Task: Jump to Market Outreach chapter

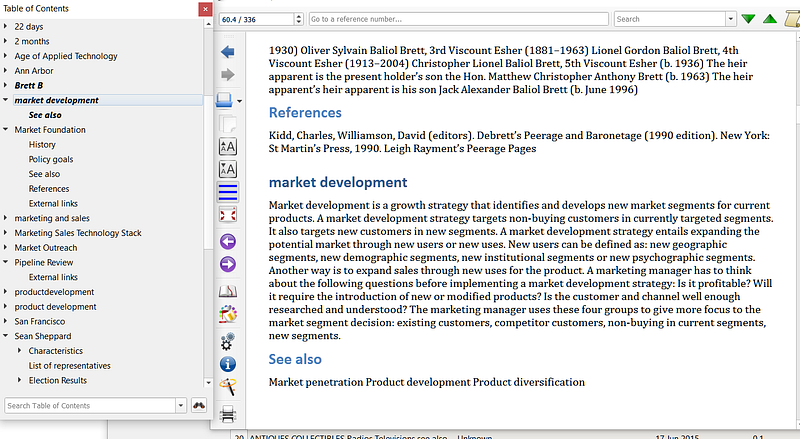Action: (x=45, y=248)
